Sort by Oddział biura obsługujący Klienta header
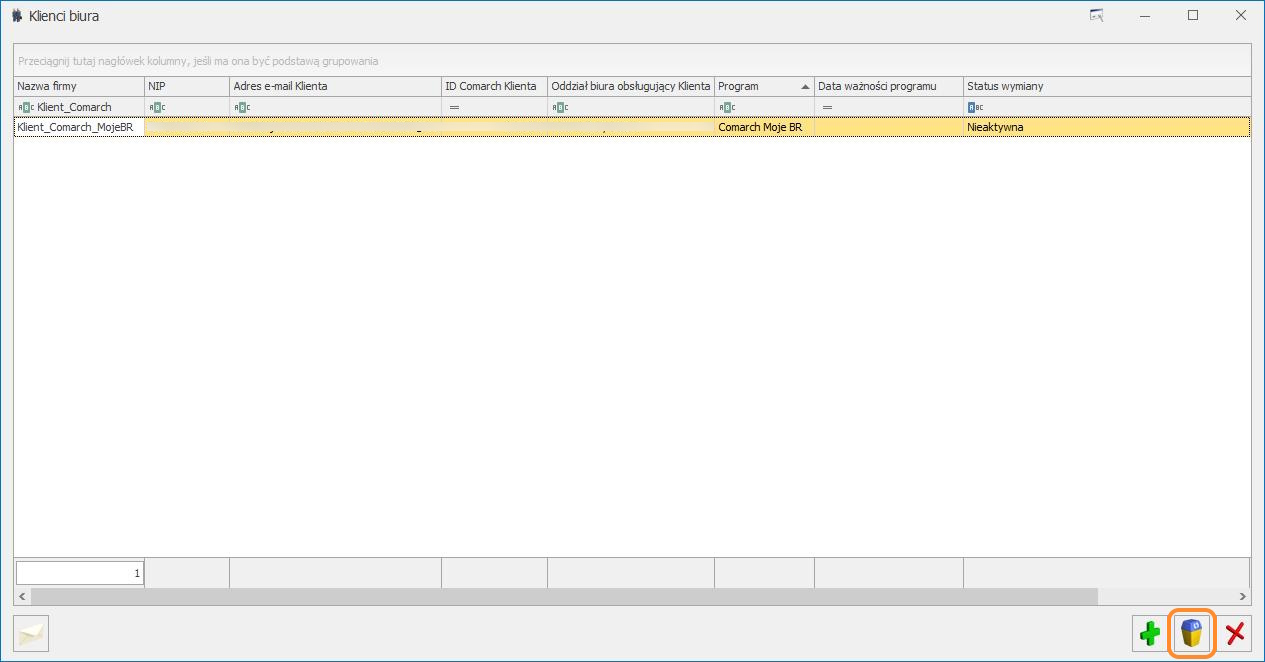The image size is (1265, 662). 631,87
